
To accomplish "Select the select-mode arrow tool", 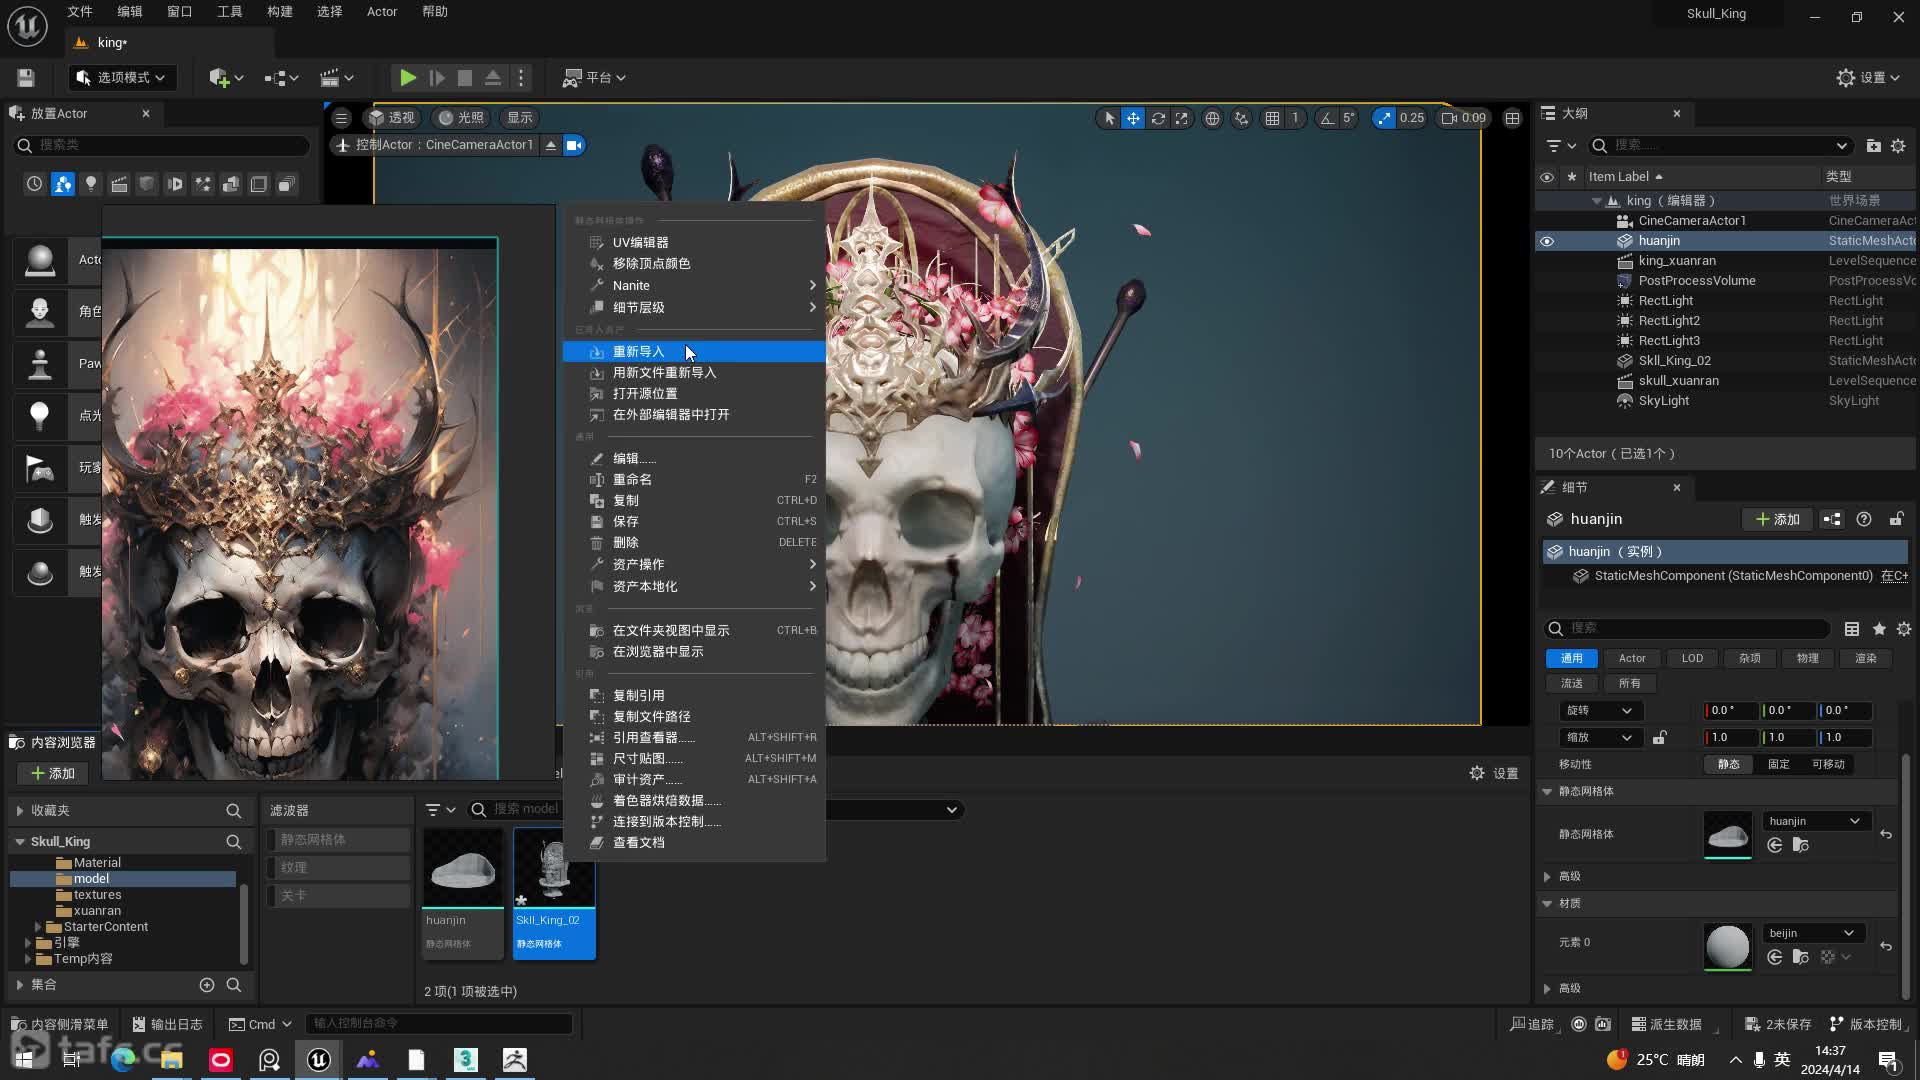I will coord(1109,118).
